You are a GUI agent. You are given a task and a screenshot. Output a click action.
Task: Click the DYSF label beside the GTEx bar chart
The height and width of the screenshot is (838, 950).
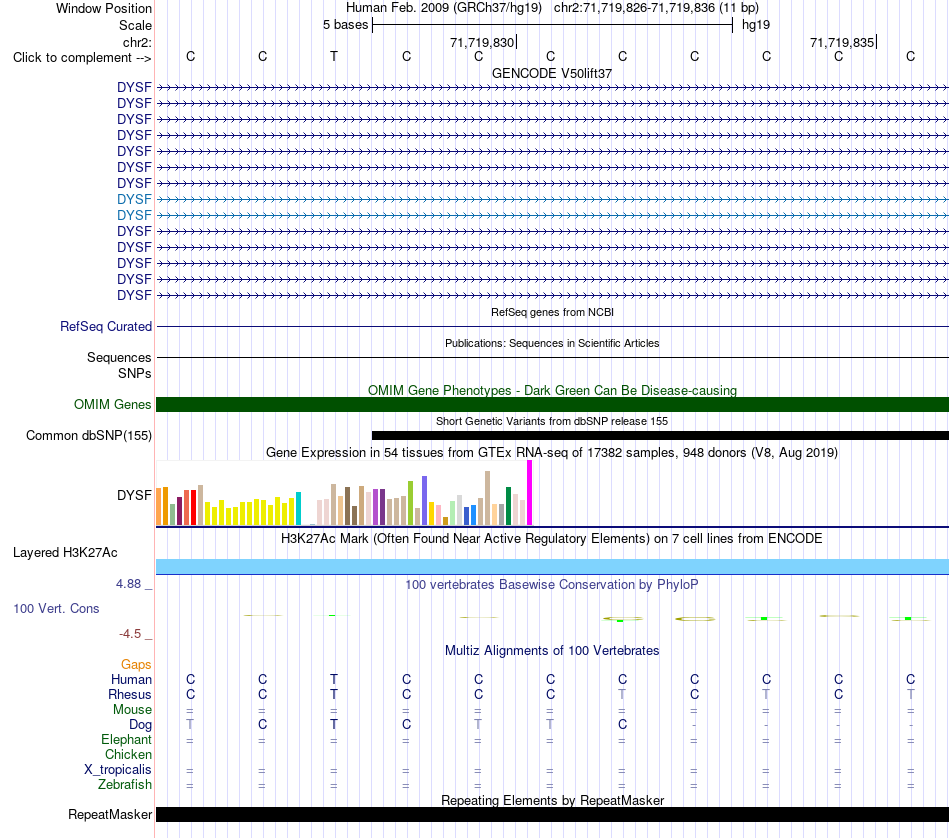[134, 496]
